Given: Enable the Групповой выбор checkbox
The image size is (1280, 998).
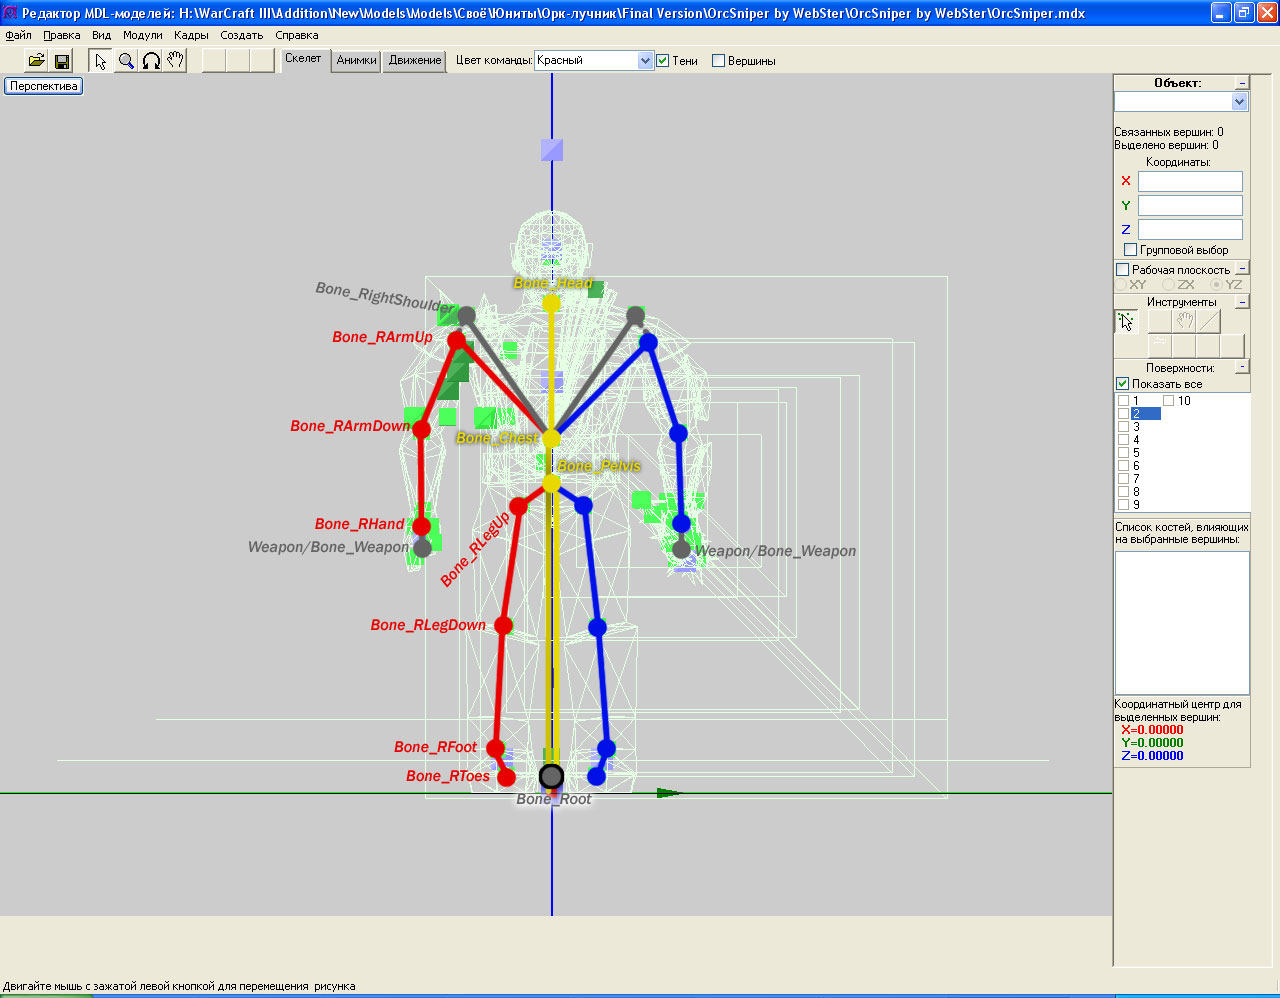Looking at the screenshot, I should click(1130, 250).
